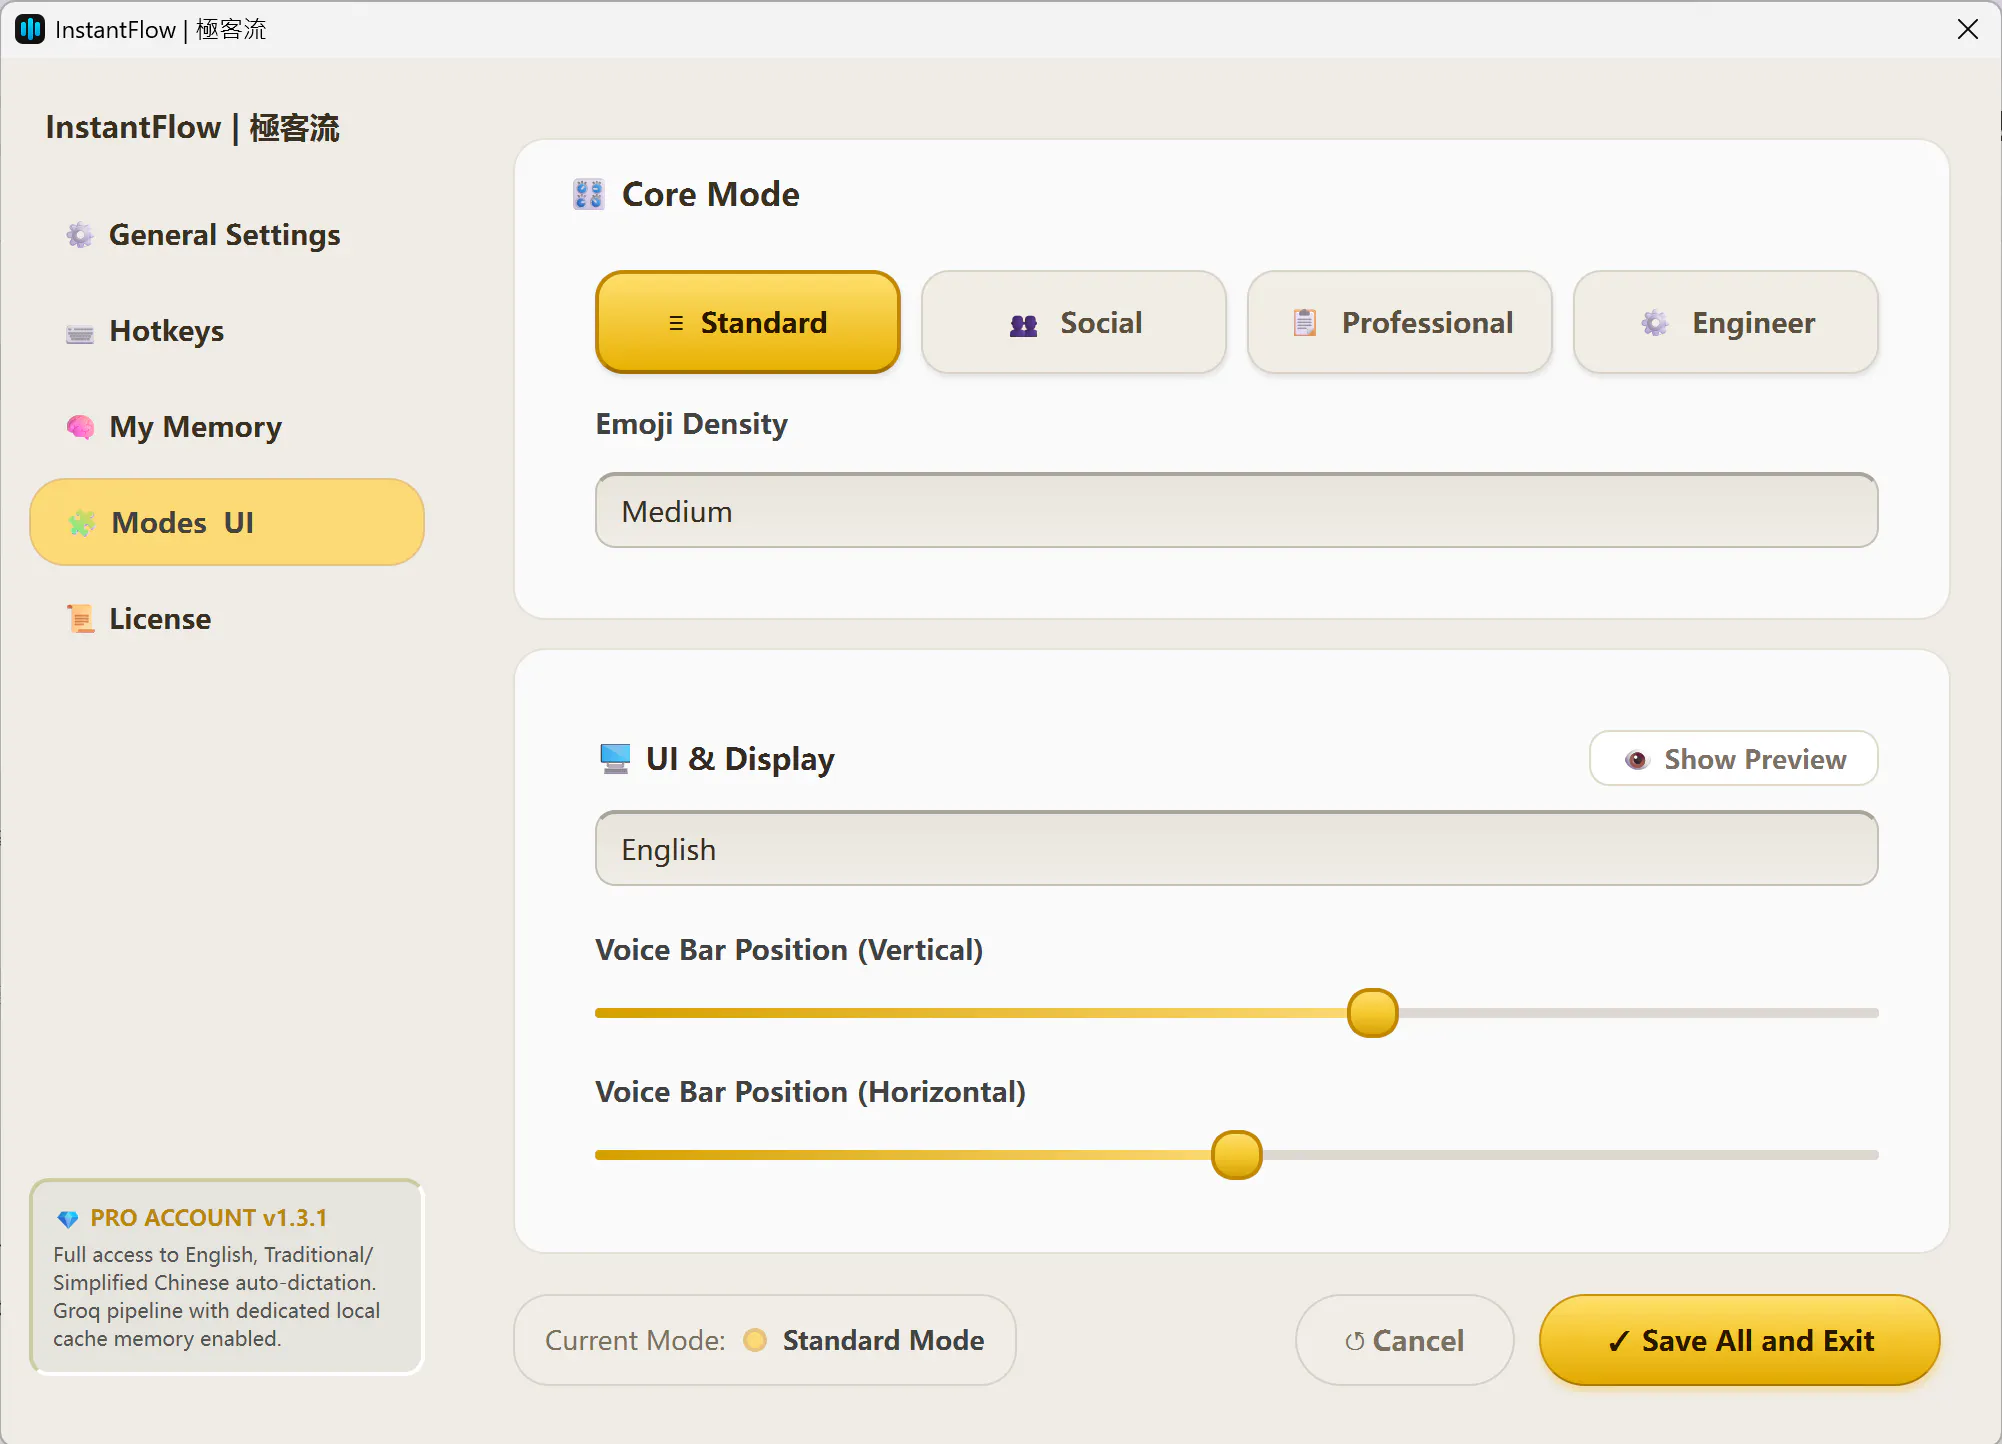Click the InstantFlow | 極客流 sidebar title
Screen dimensions: 2002x1444
click(193, 128)
